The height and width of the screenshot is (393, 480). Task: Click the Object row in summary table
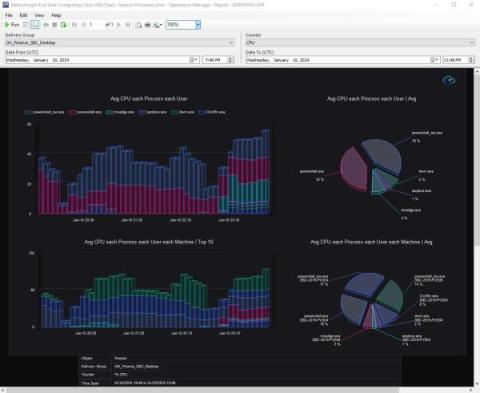[240, 358]
